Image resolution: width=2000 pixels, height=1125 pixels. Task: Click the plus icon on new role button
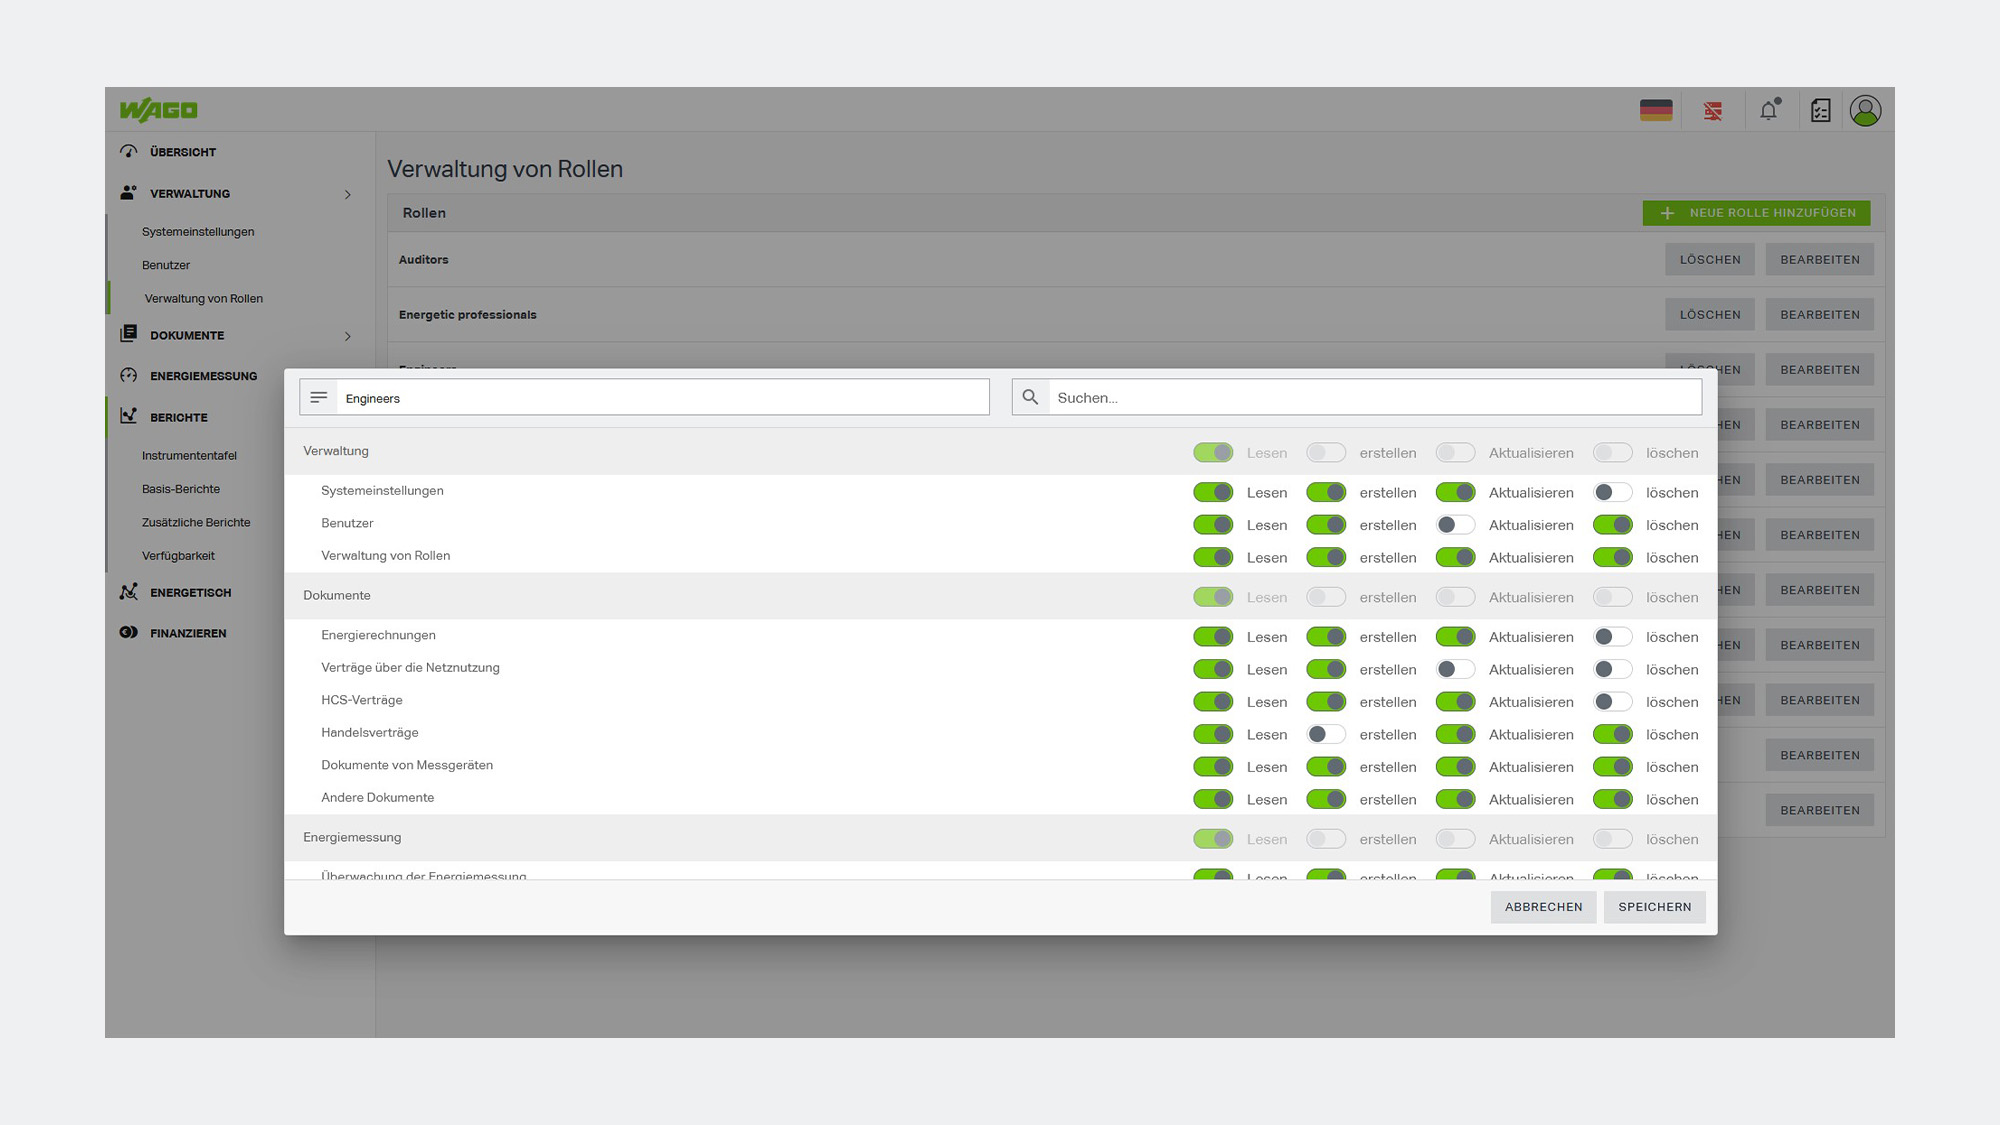pyautogui.click(x=1667, y=213)
